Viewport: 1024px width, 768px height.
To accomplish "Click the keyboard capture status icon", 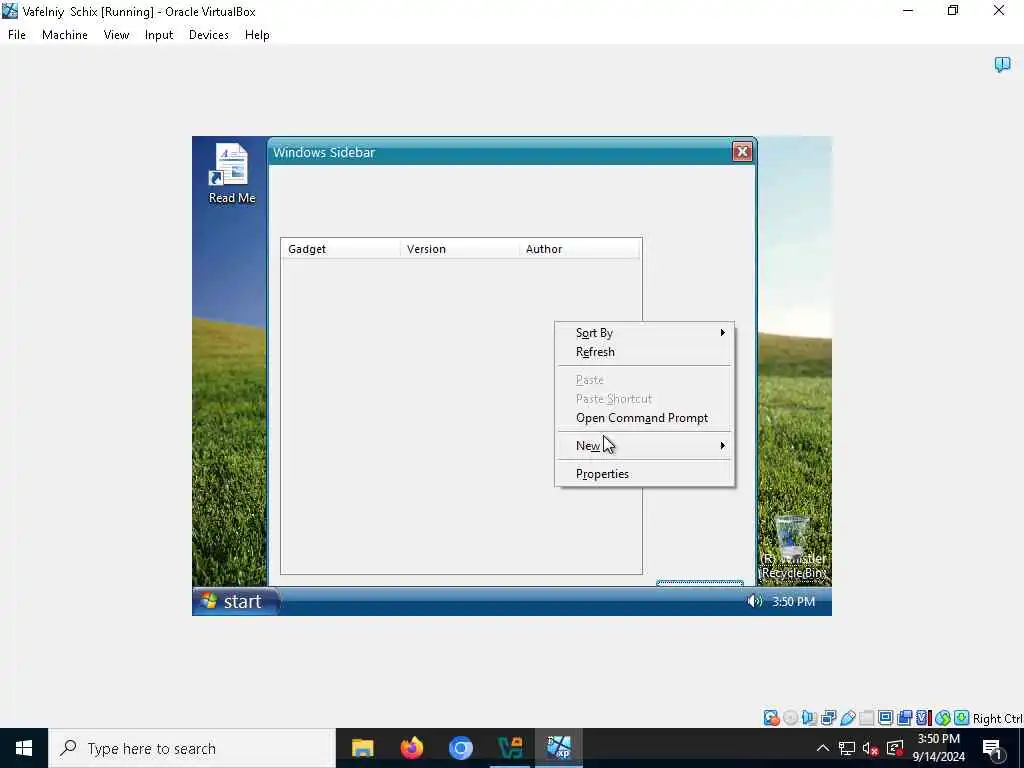I will (961, 718).
